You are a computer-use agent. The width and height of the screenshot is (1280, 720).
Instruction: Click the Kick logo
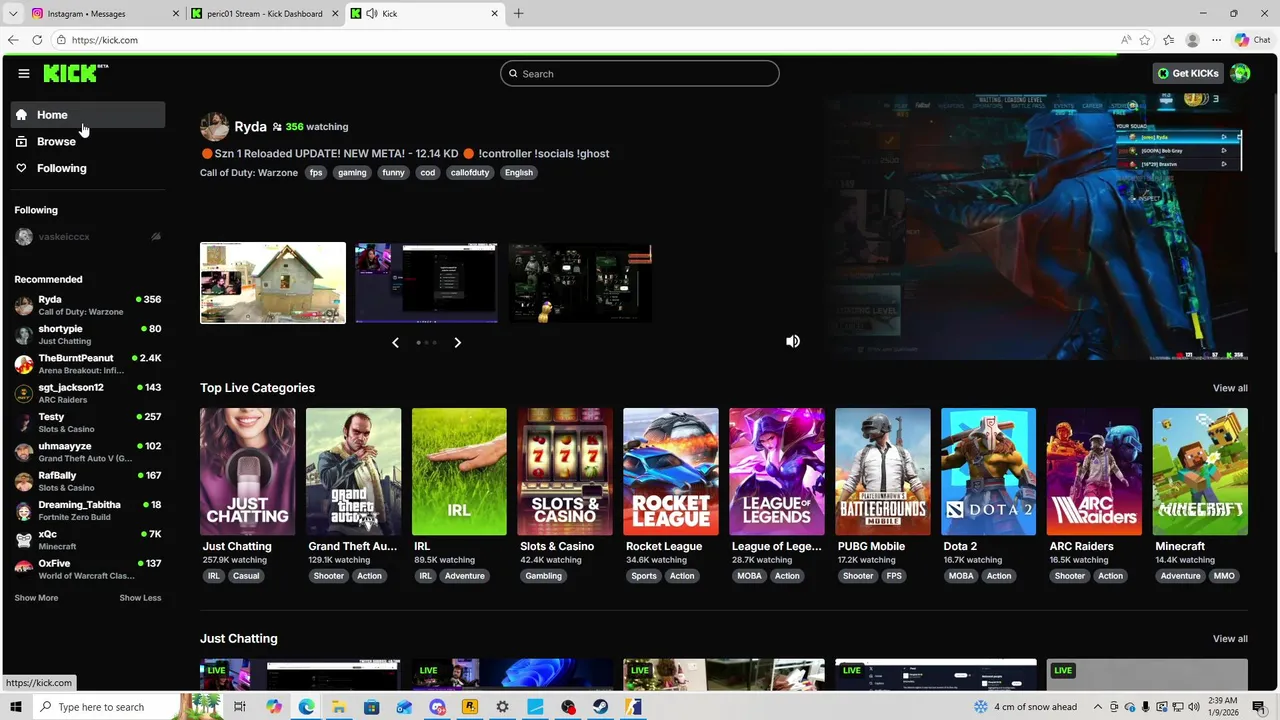[76, 73]
